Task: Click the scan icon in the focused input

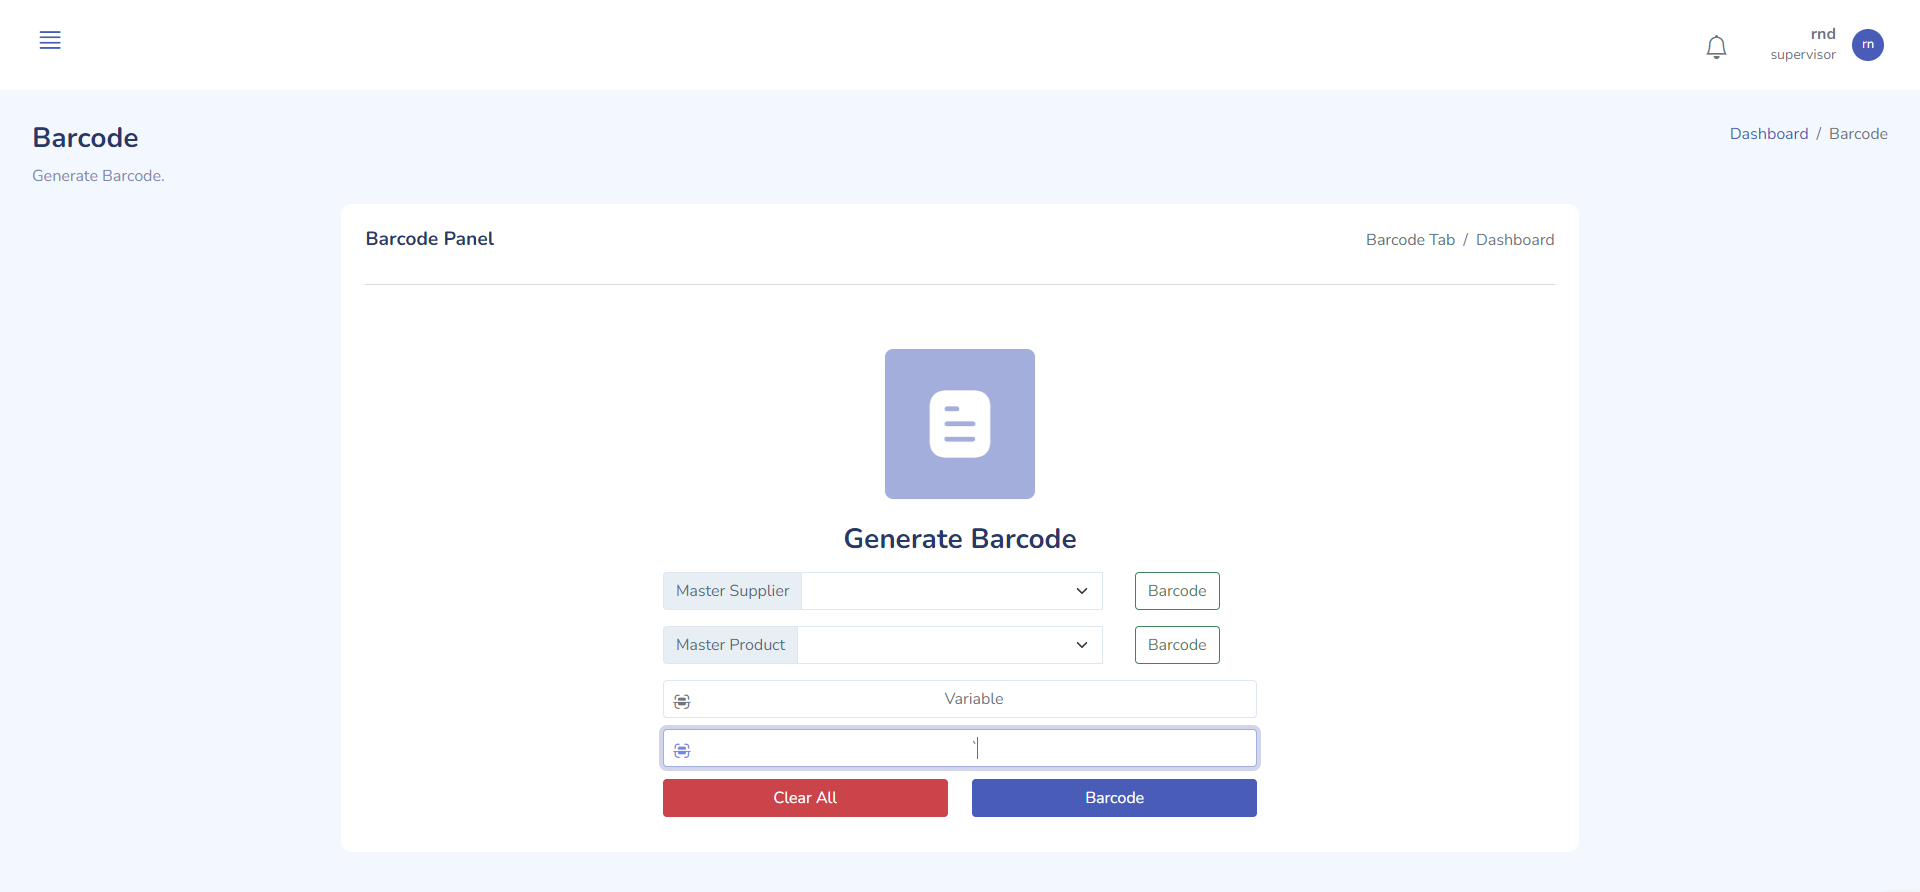Action: [x=682, y=750]
